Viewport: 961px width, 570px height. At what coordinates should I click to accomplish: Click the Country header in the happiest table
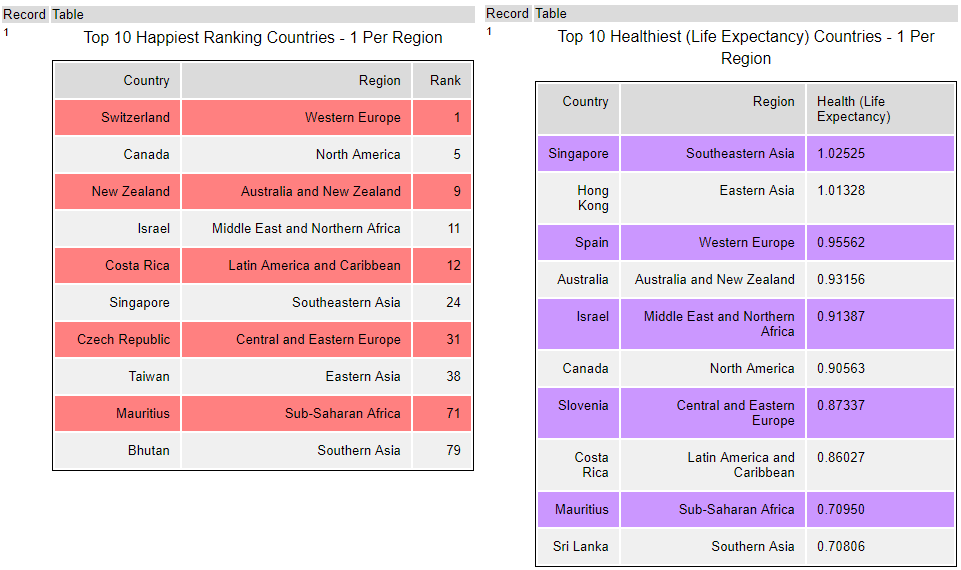146,81
